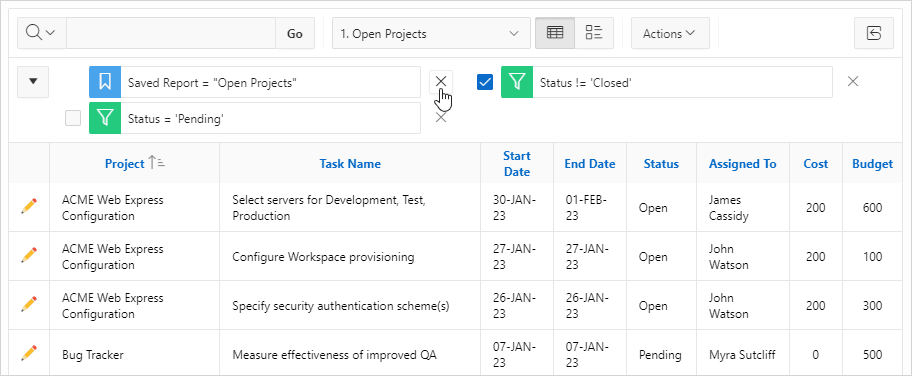
Task: Switch to grid report view icon
Action: pyautogui.click(x=555, y=33)
